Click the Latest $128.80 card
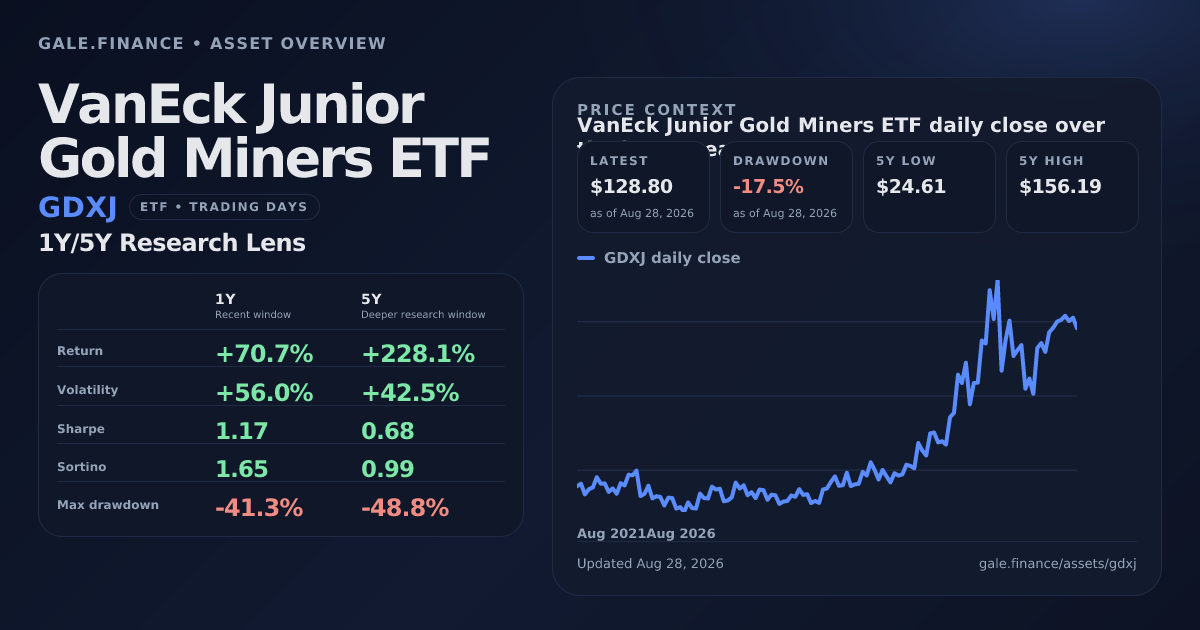Viewport: 1200px width, 630px height. [643, 187]
